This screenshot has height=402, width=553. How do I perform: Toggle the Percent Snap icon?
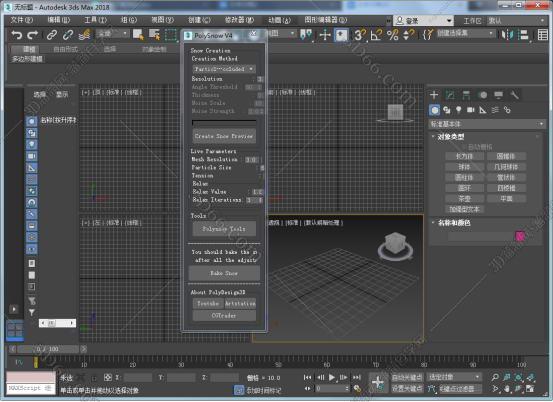coord(393,35)
